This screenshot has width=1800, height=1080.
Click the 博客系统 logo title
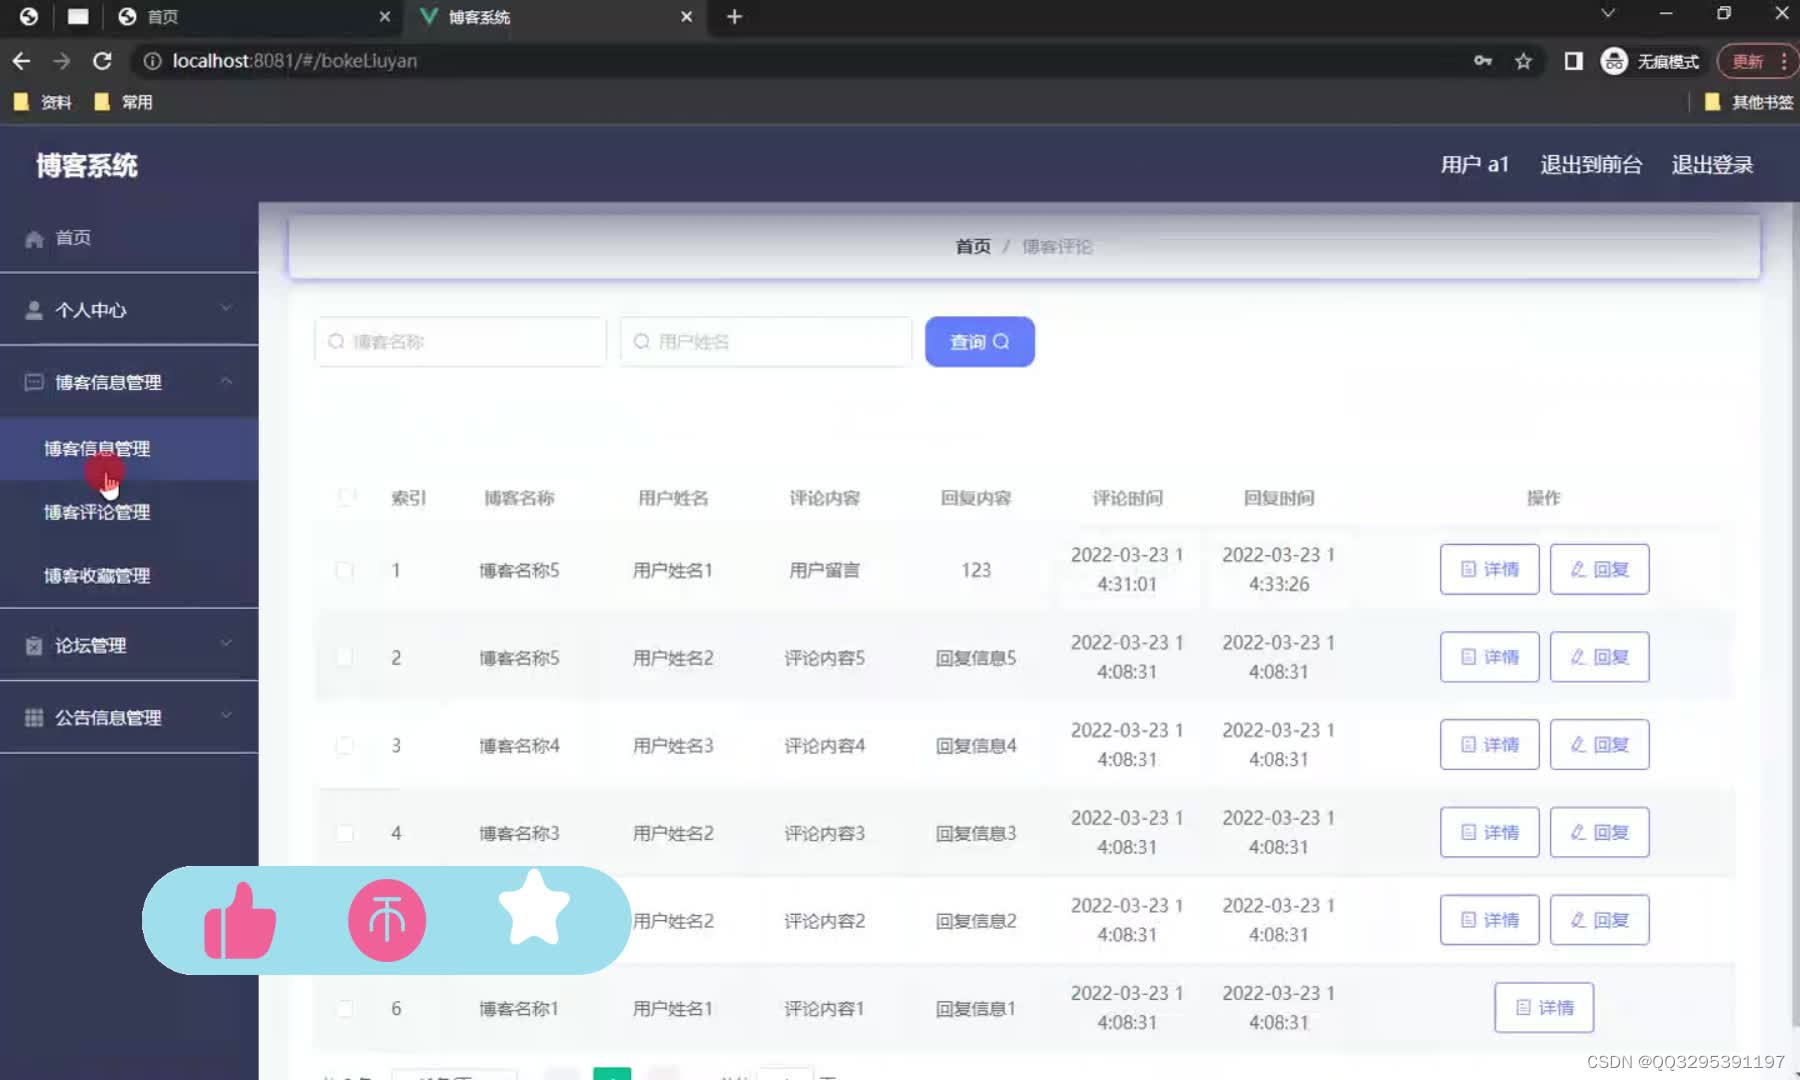[87, 165]
